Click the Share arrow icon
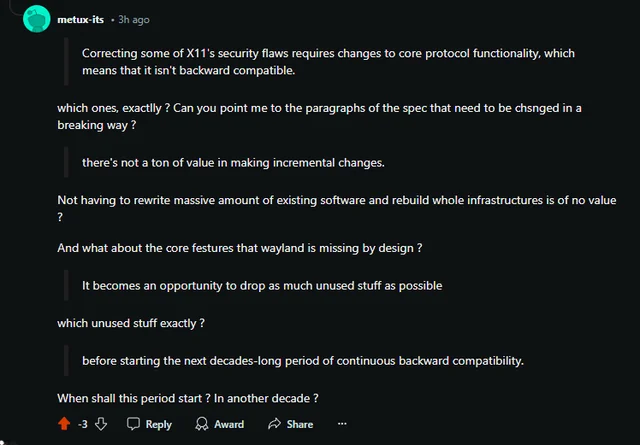The image size is (640, 445). tap(273, 424)
